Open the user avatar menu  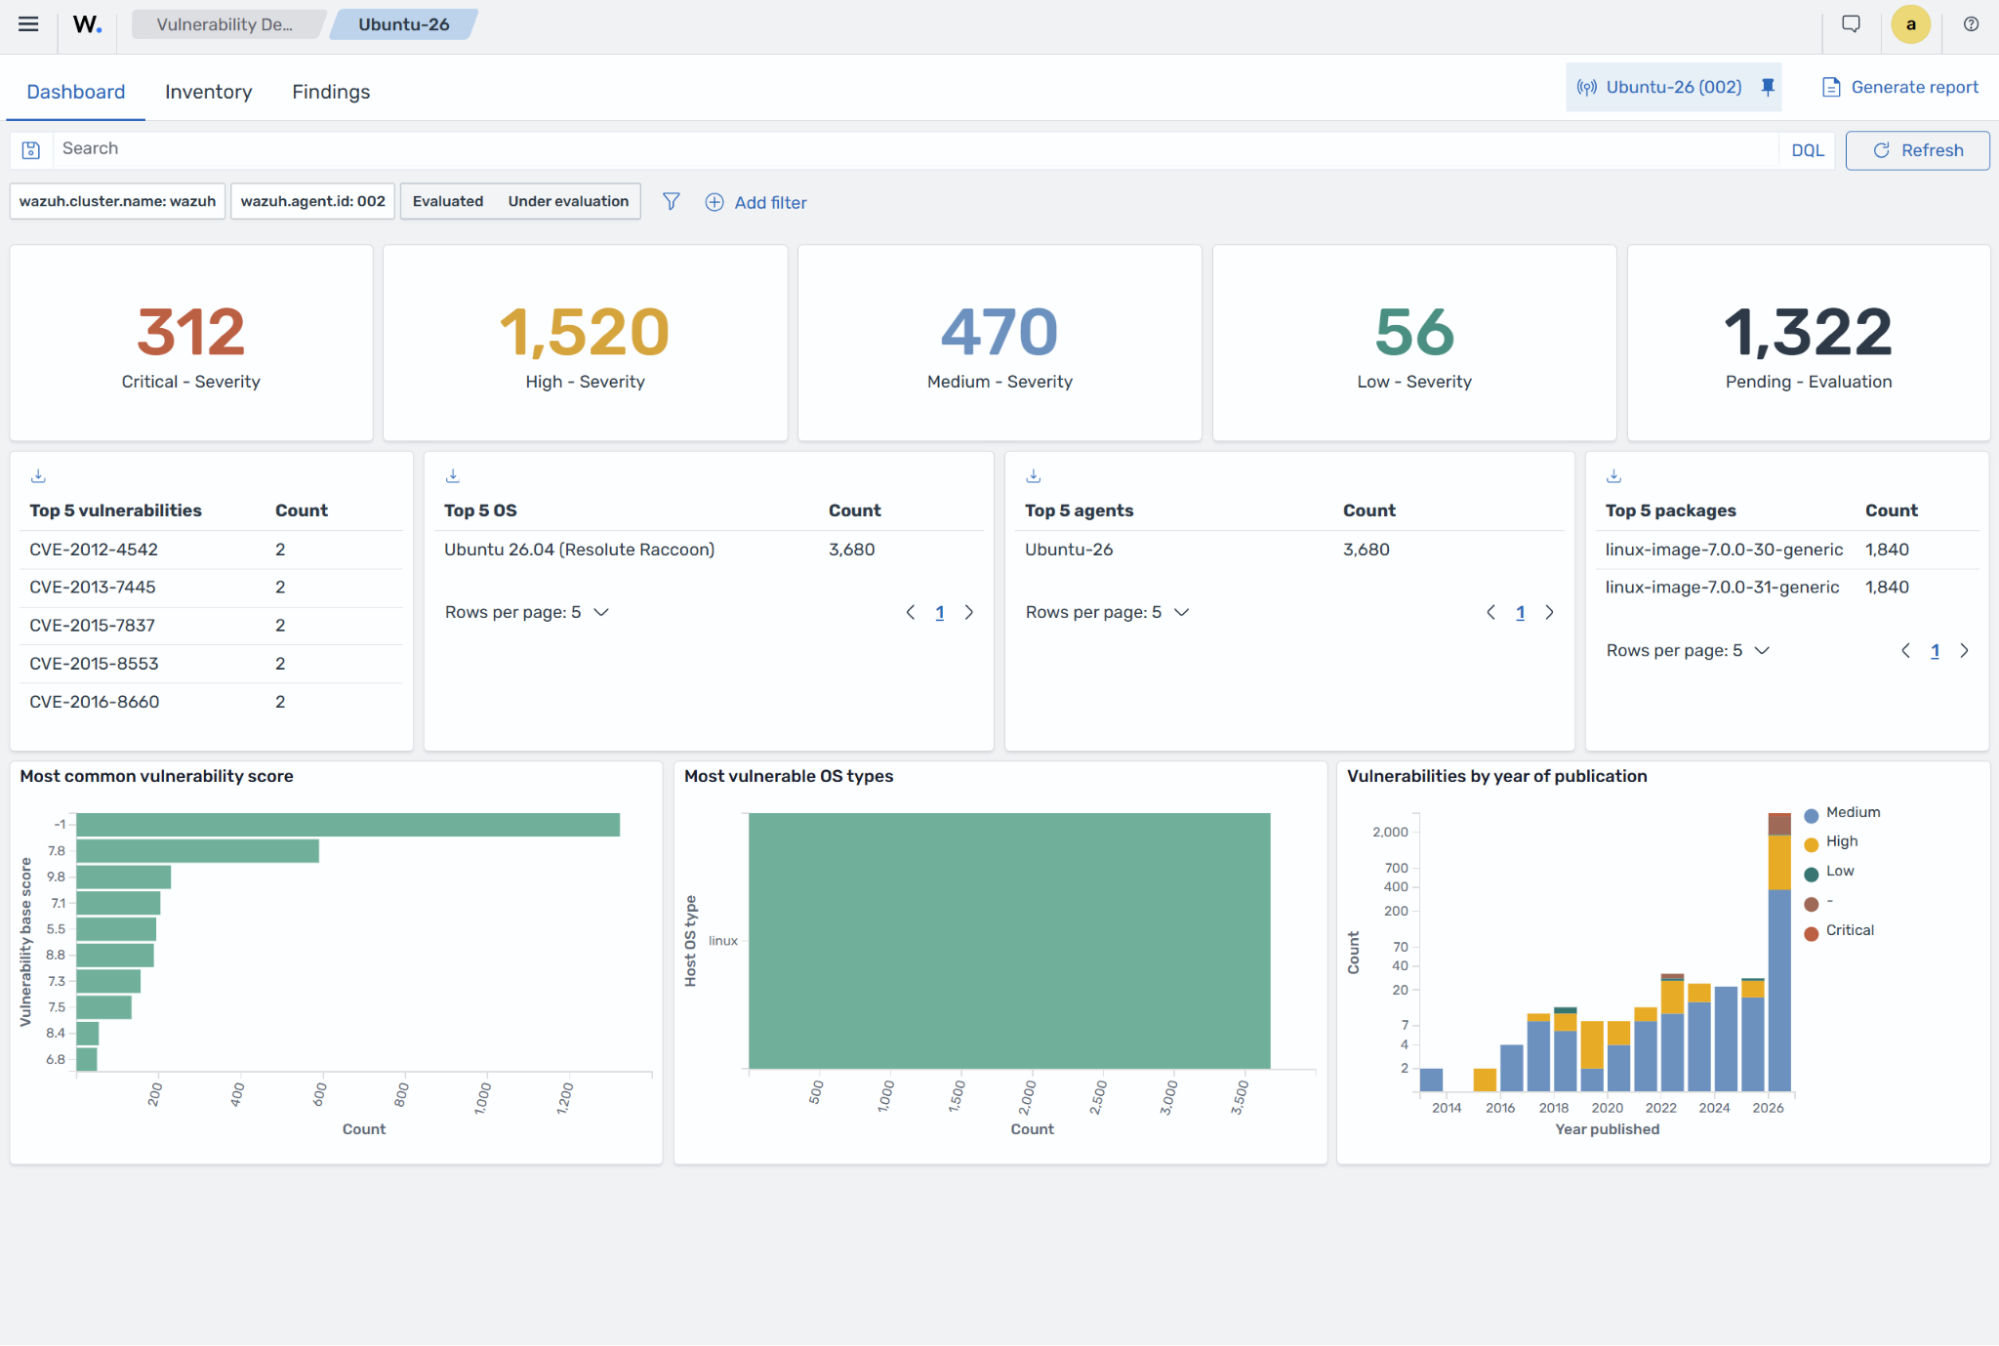pyautogui.click(x=1910, y=25)
